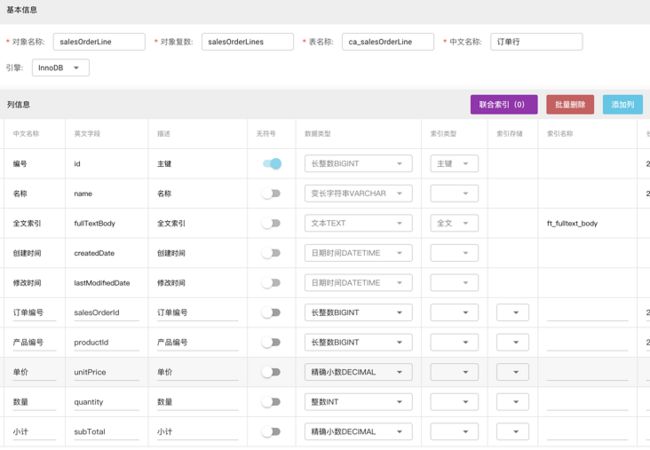650x450 pixels.
Task: Open index type dropdown for createdDate row
Action: tap(454, 253)
